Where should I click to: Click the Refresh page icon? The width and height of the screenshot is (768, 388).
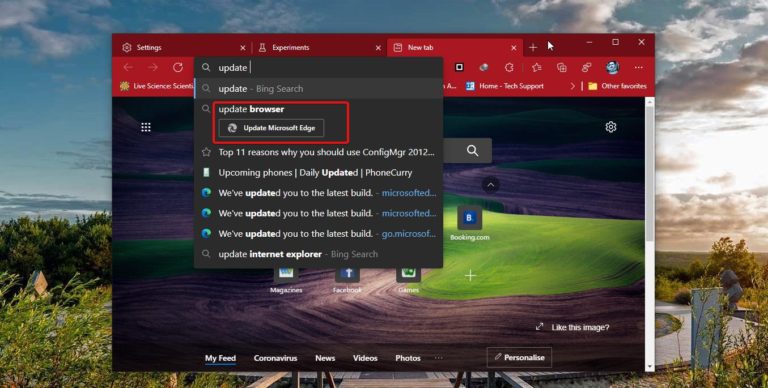(178, 68)
